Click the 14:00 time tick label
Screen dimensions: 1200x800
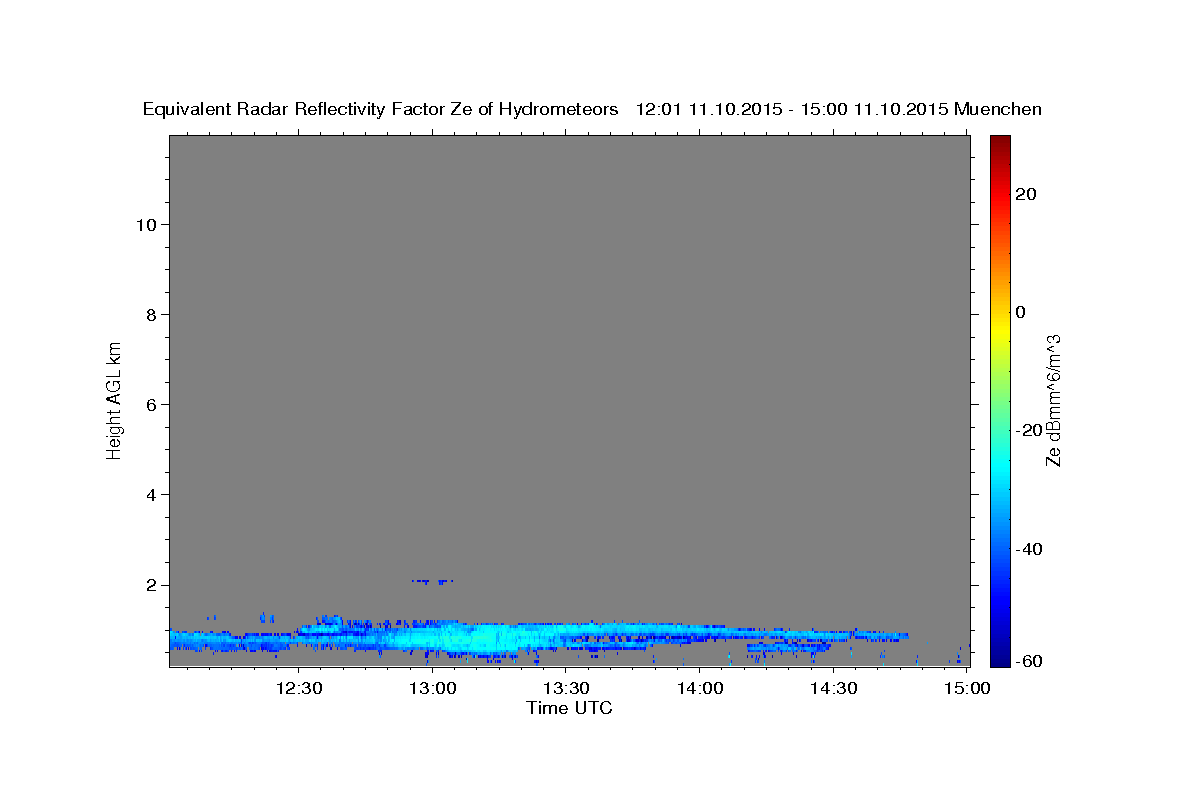[699, 688]
